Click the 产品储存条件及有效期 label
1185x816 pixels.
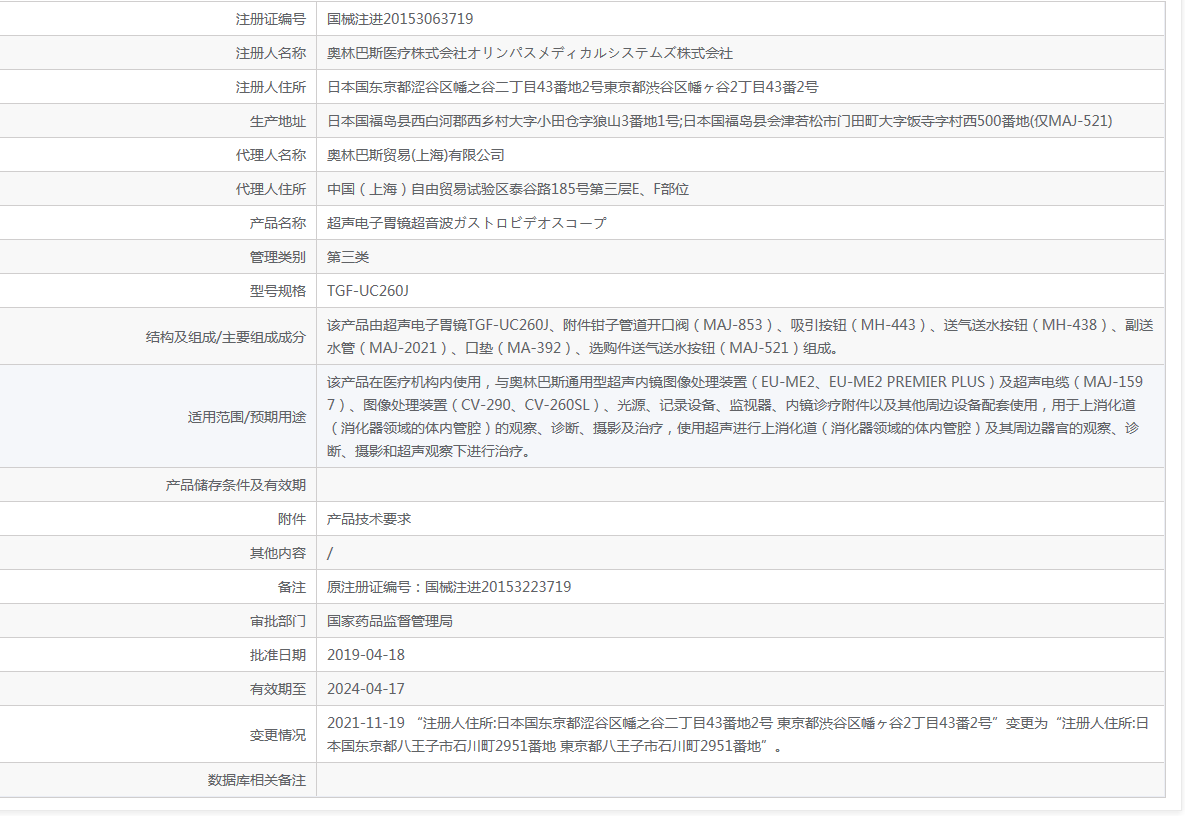235,485
